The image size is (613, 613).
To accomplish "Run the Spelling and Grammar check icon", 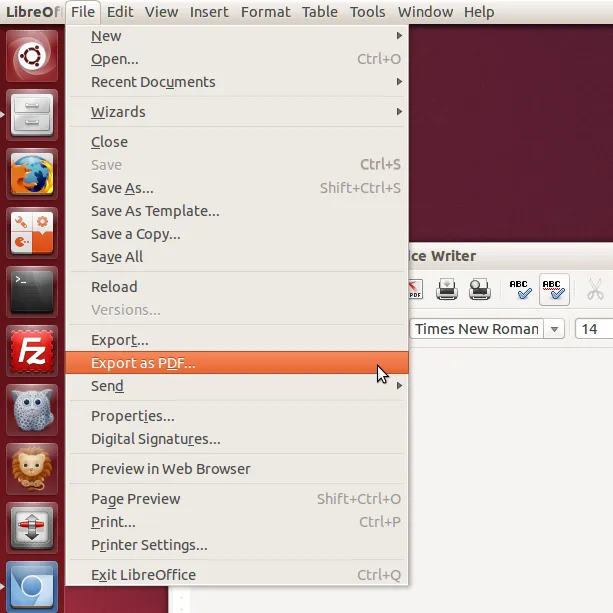I will (520, 290).
